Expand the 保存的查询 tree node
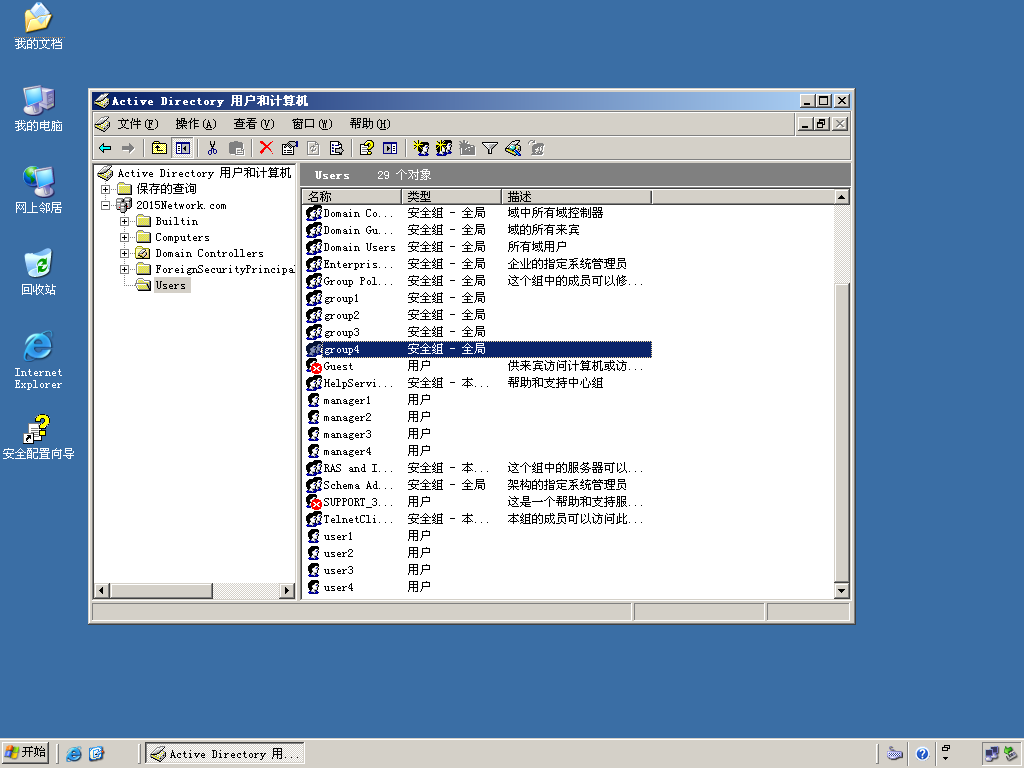This screenshot has height=768, width=1024. pyautogui.click(x=105, y=189)
